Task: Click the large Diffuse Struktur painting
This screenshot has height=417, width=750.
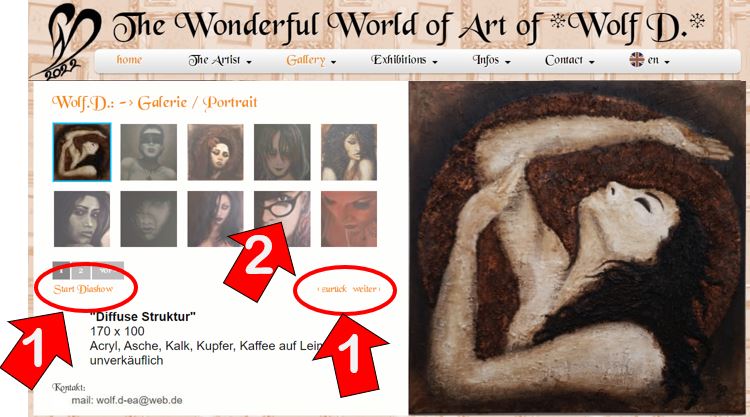Action: 577,248
